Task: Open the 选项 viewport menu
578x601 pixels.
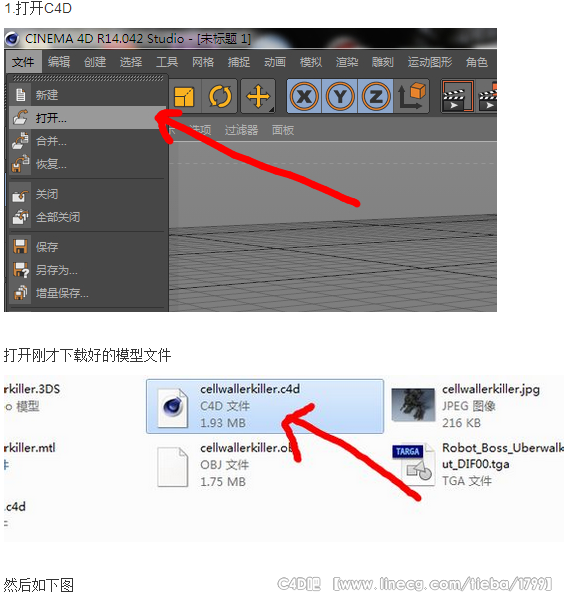Action: click(200, 130)
